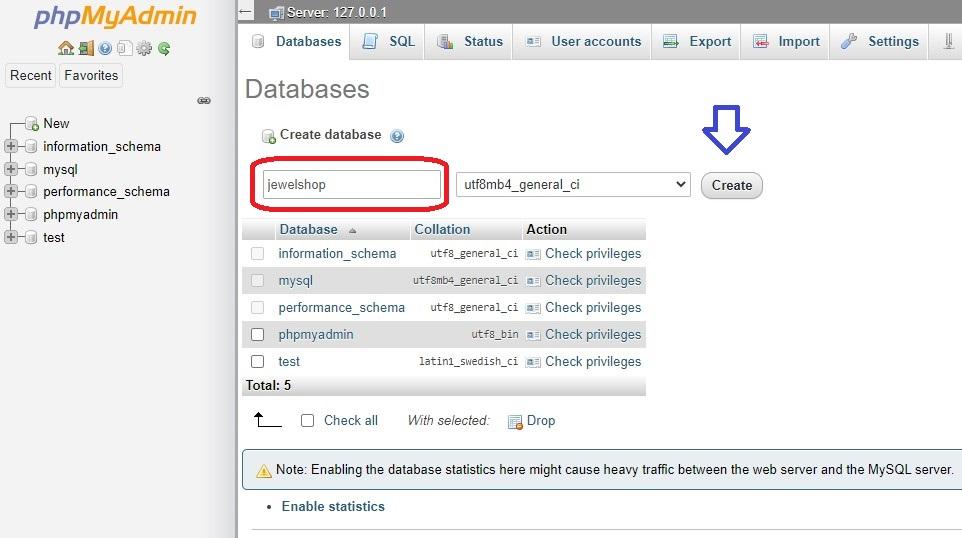Check privileges for performance_schema
Image resolution: width=962 pixels, height=538 pixels.
(584, 307)
